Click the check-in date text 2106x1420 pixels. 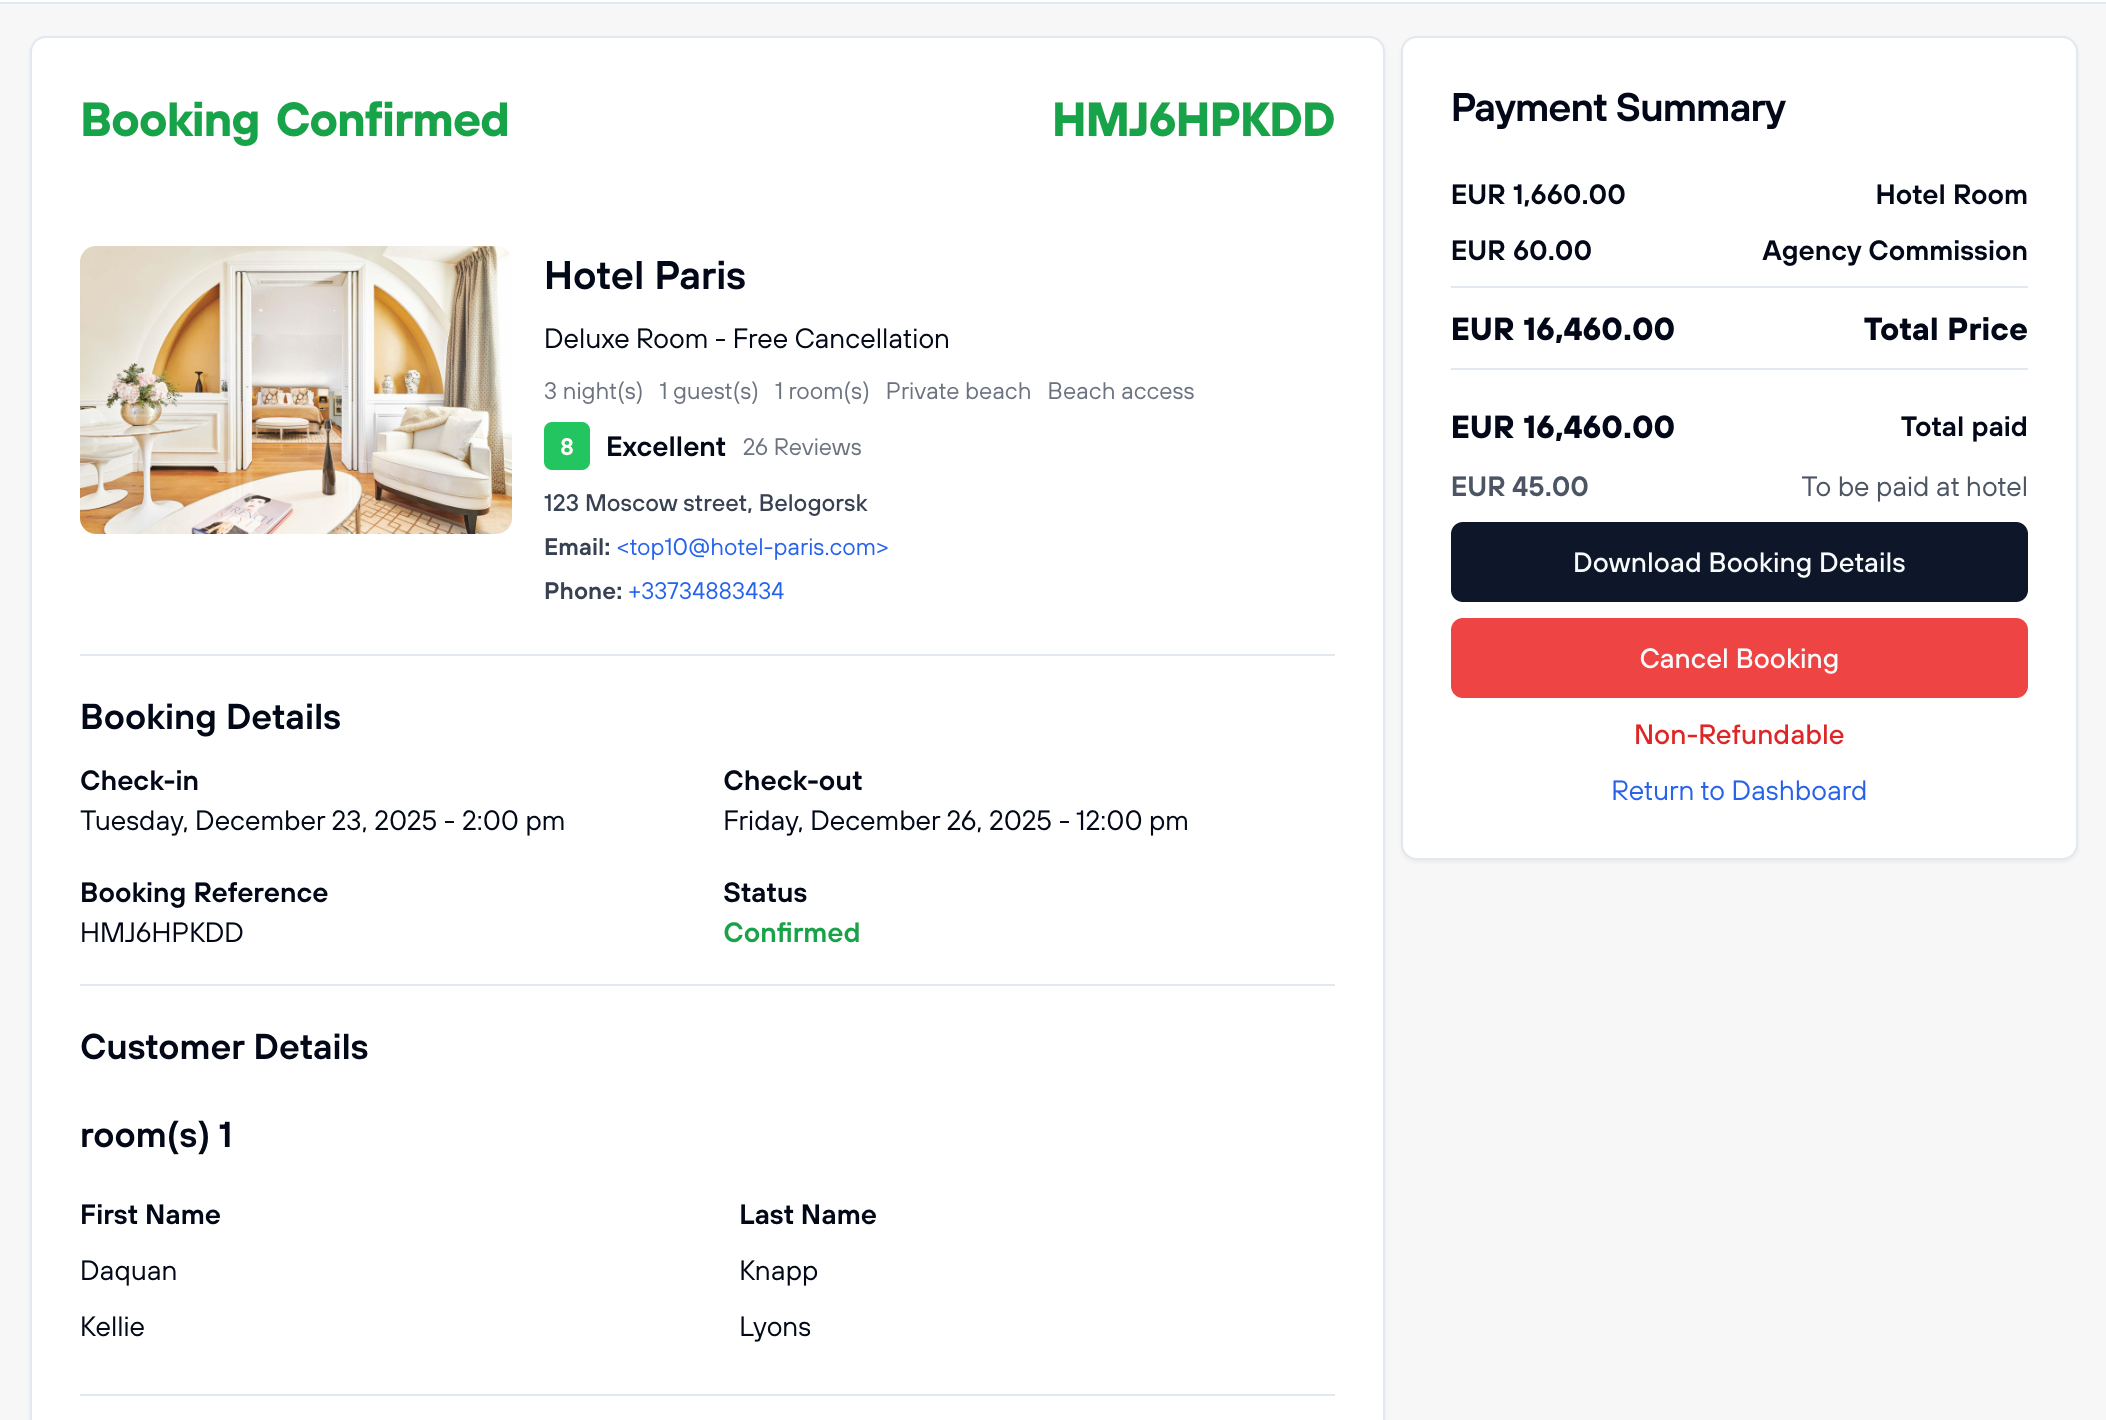[322, 821]
